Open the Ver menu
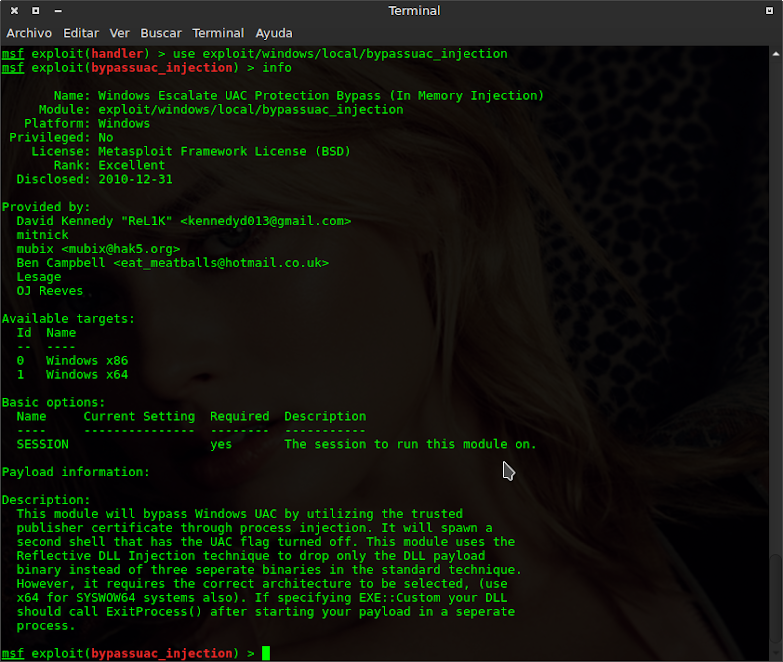 pos(119,33)
